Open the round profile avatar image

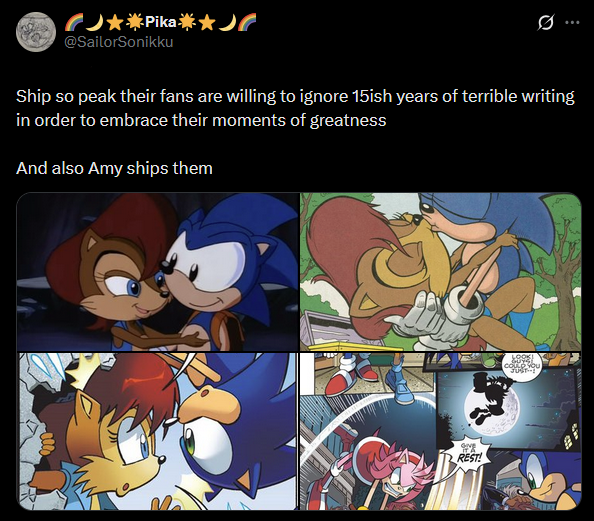point(36,32)
